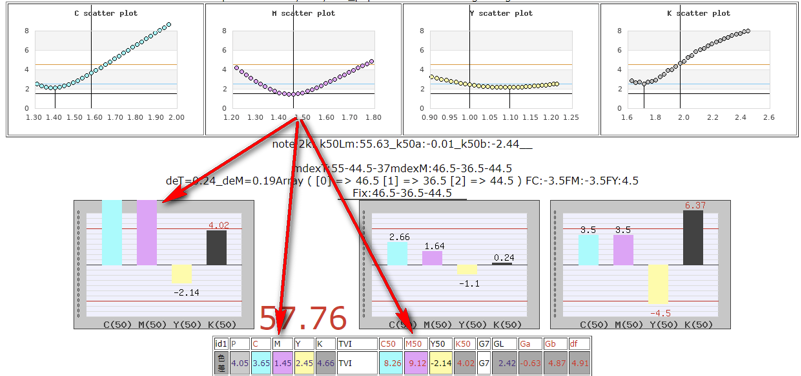Click the magenta 1.64 bar in middle bar chart
This screenshot has height=376, width=801.
coord(432,257)
